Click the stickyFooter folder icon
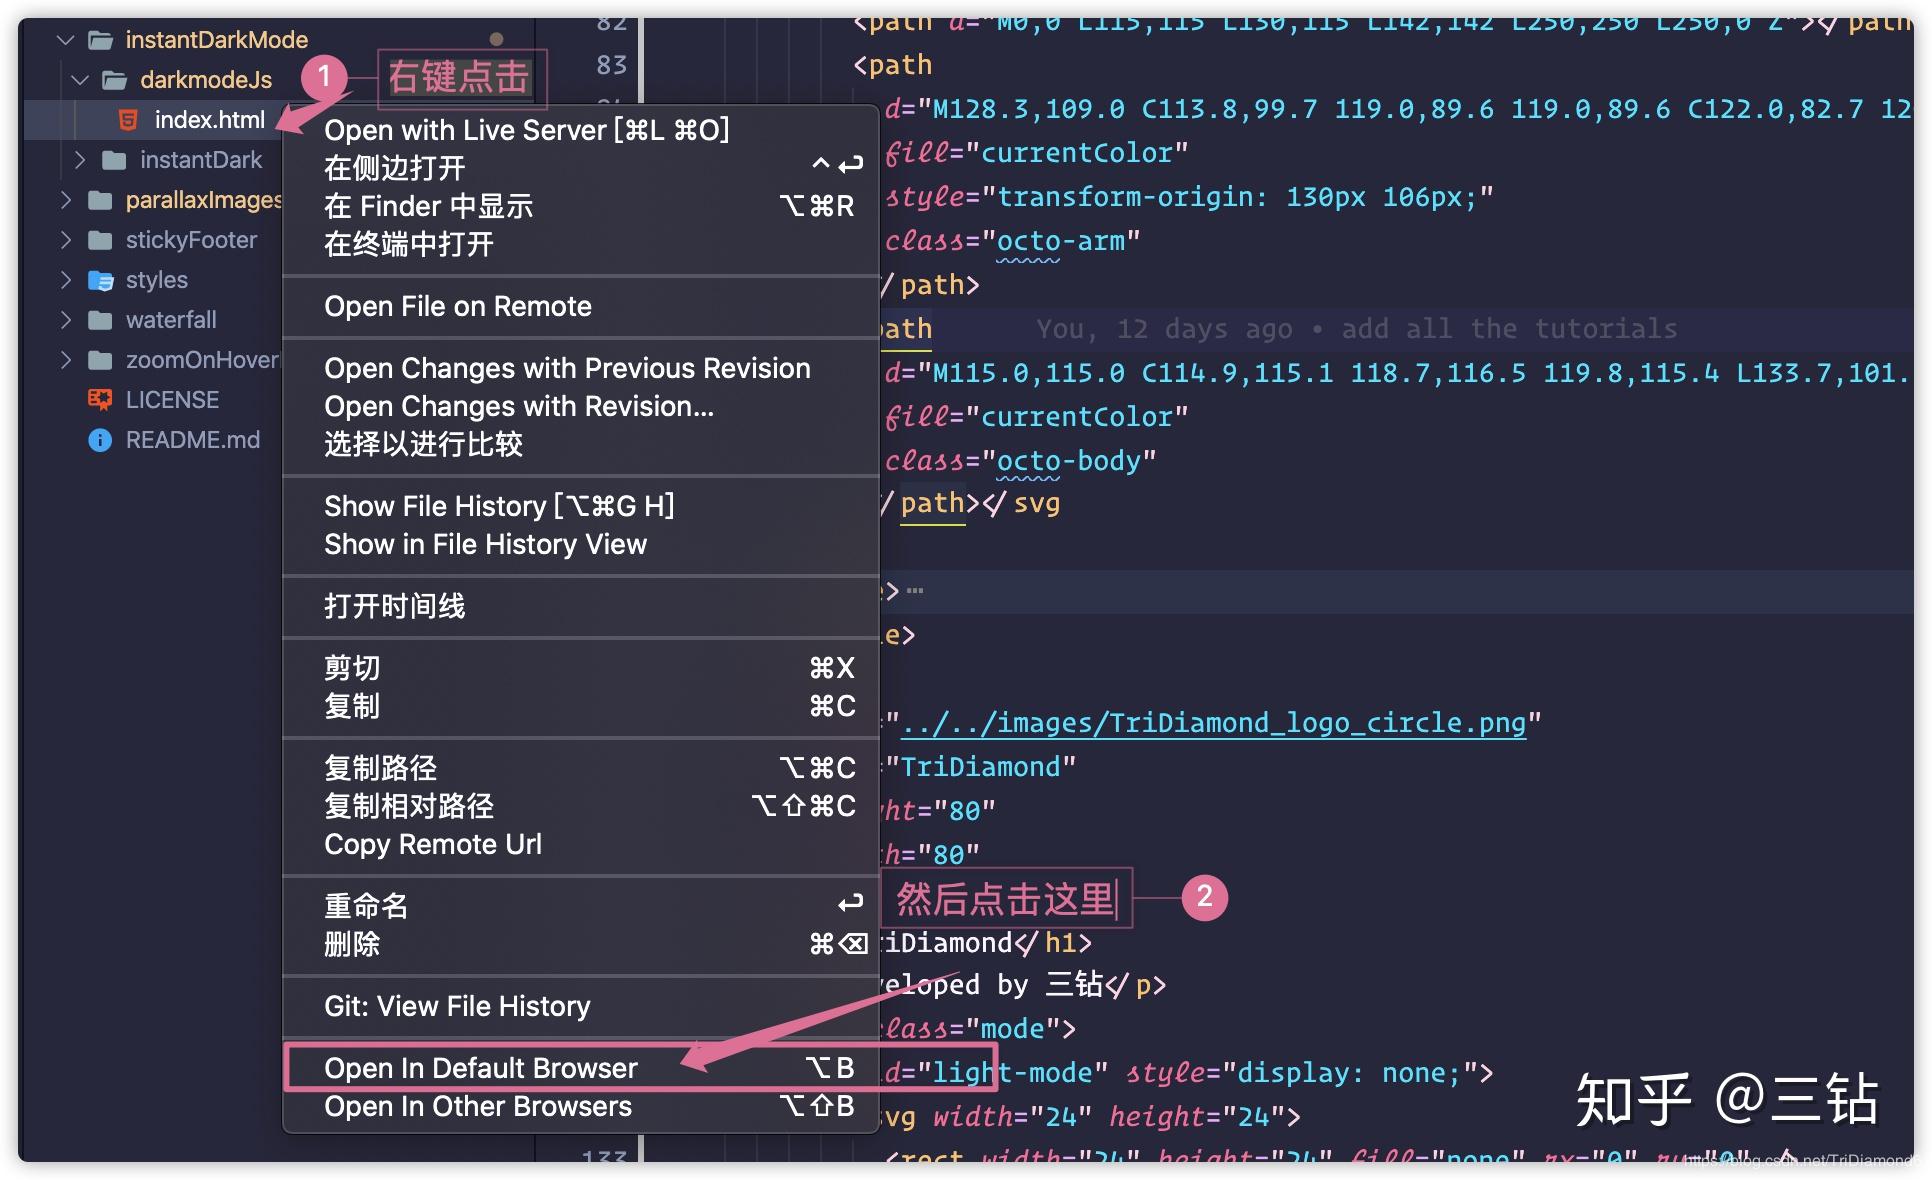Image resolution: width=1932 pixels, height=1180 pixels. pos(100,240)
